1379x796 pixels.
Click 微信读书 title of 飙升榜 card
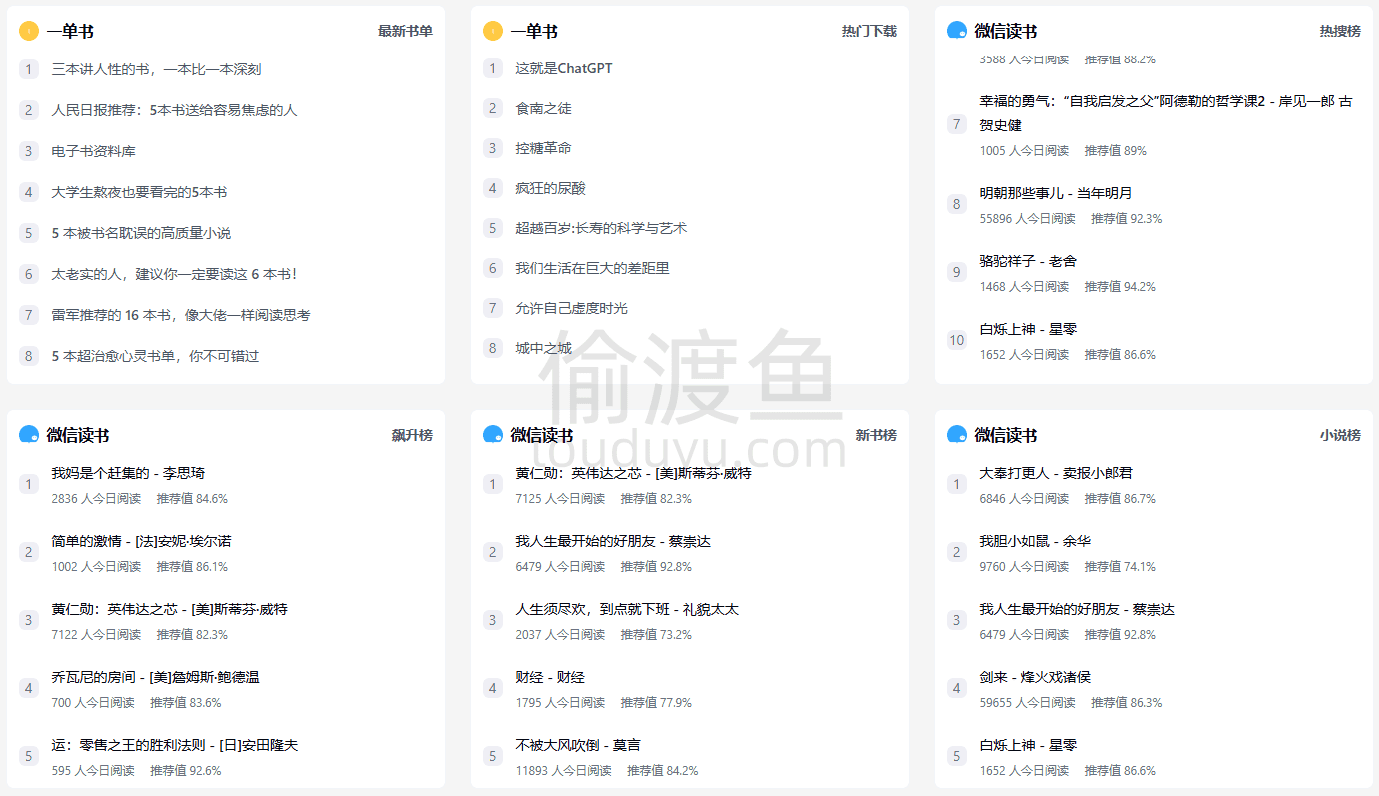78,435
